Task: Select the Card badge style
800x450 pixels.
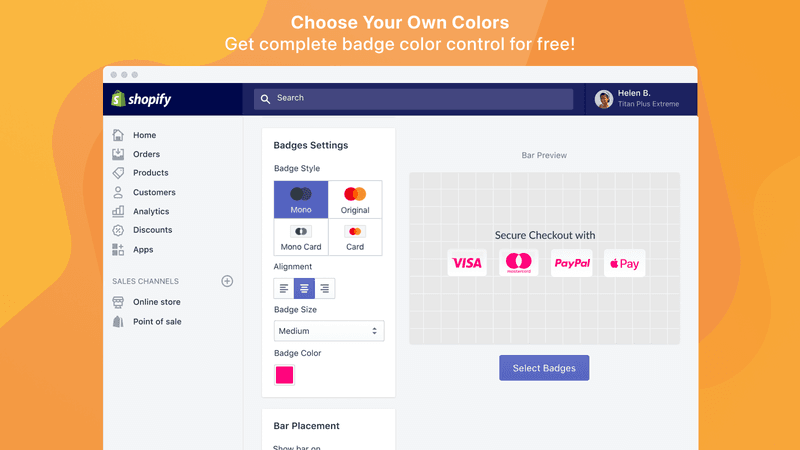Action: pos(355,237)
